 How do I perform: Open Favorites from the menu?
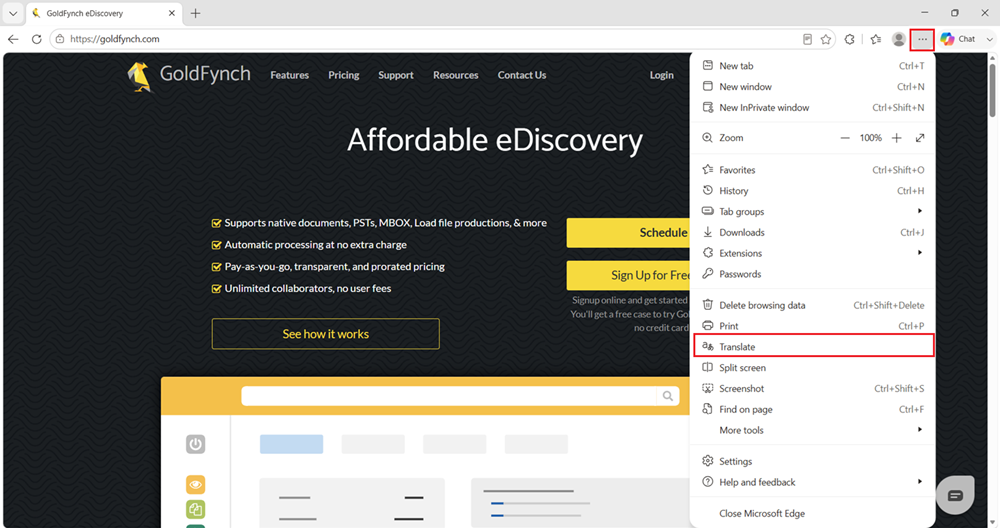point(813,170)
